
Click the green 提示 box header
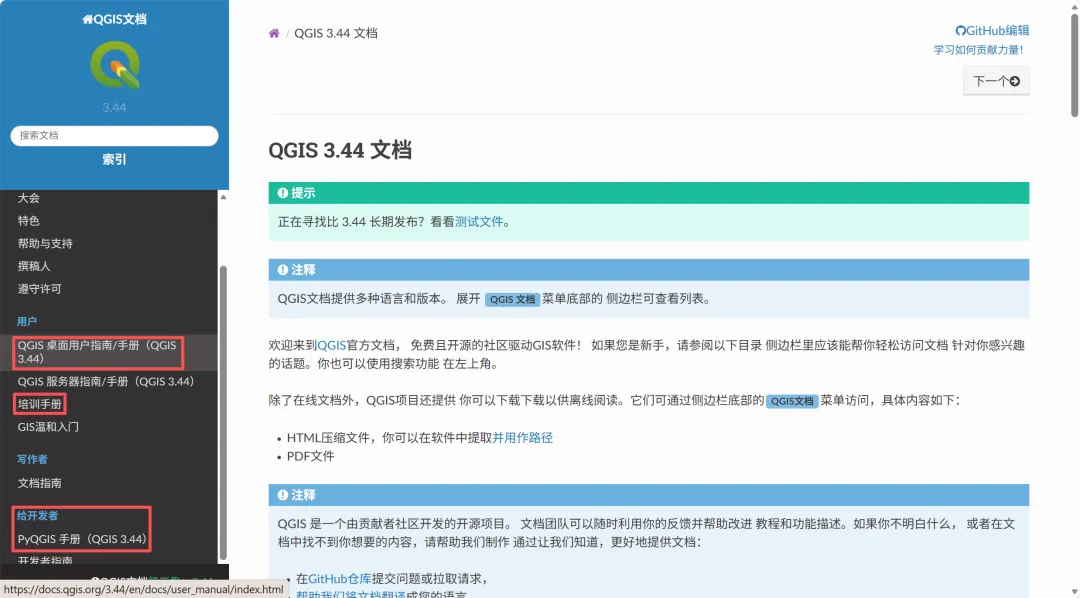[x=649, y=193]
